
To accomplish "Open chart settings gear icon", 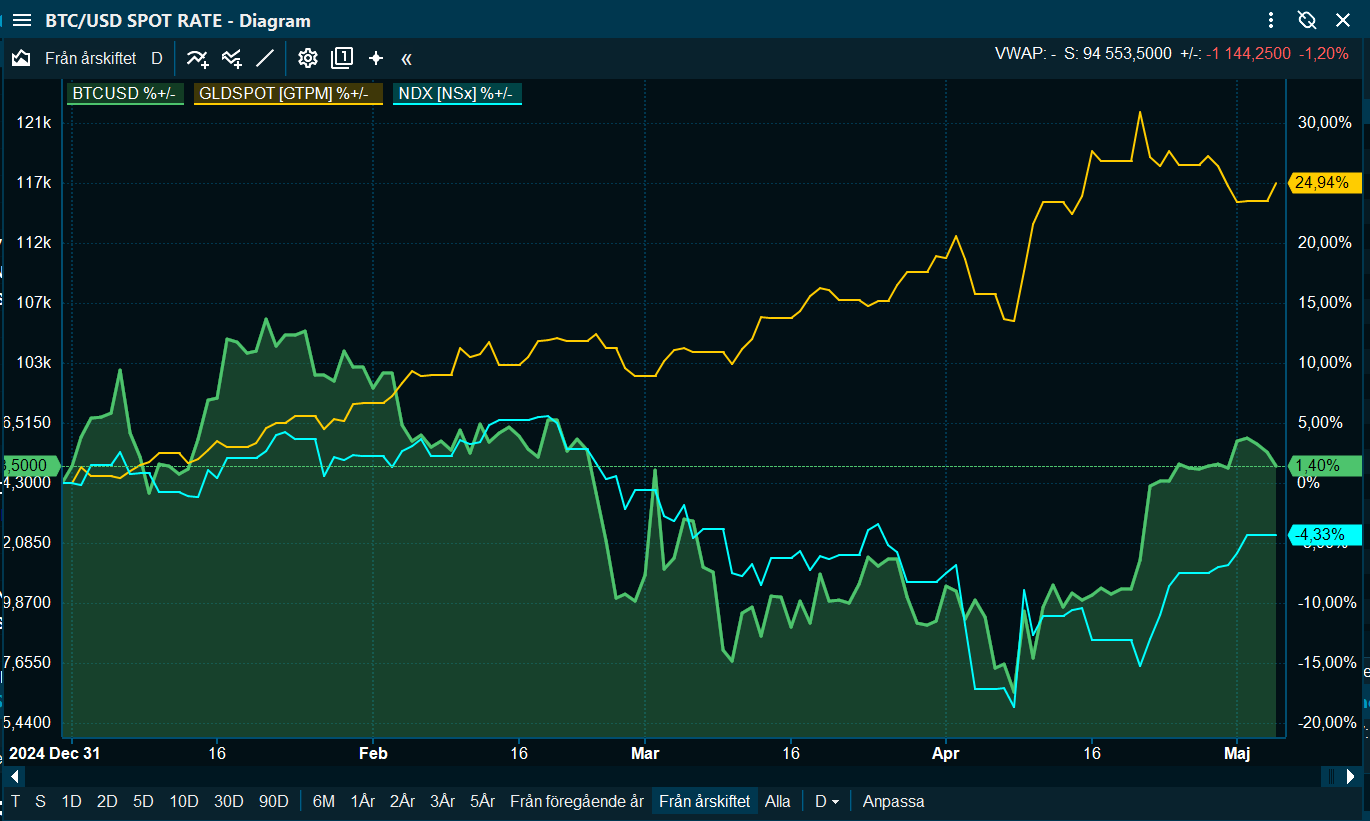I will (x=308, y=58).
